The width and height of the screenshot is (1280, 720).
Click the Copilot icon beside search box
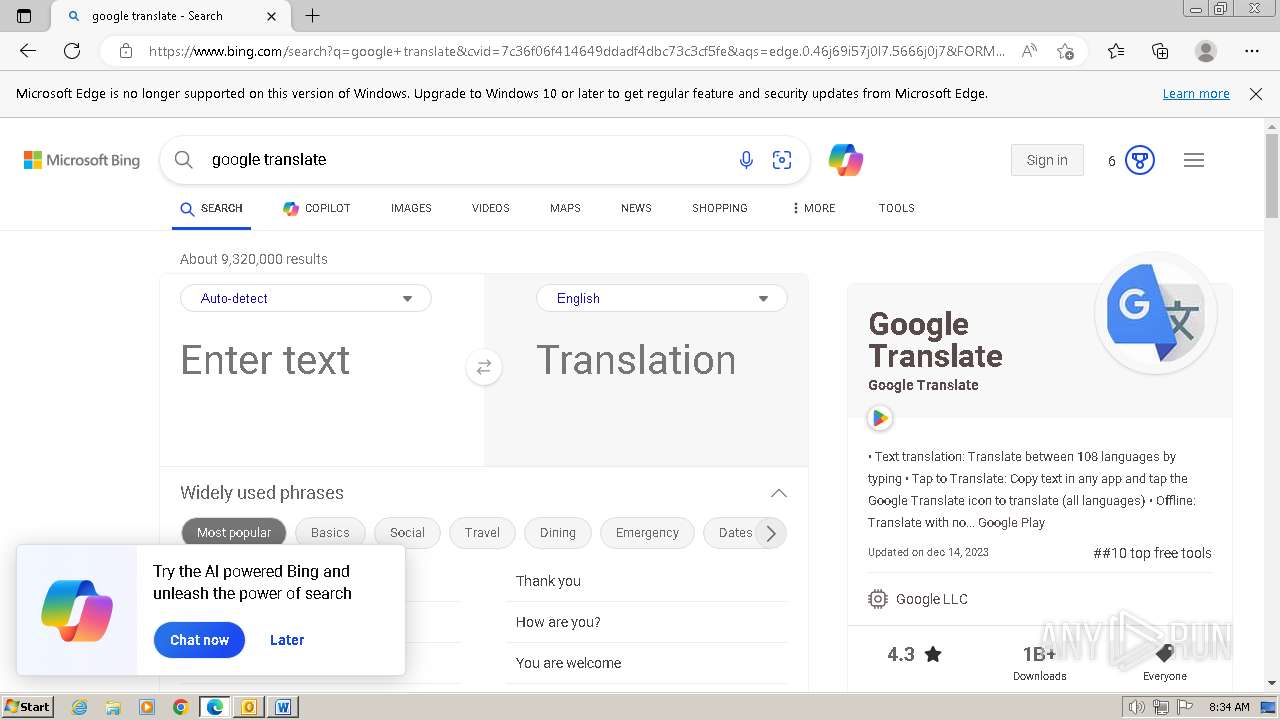pyautogui.click(x=846, y=160)
